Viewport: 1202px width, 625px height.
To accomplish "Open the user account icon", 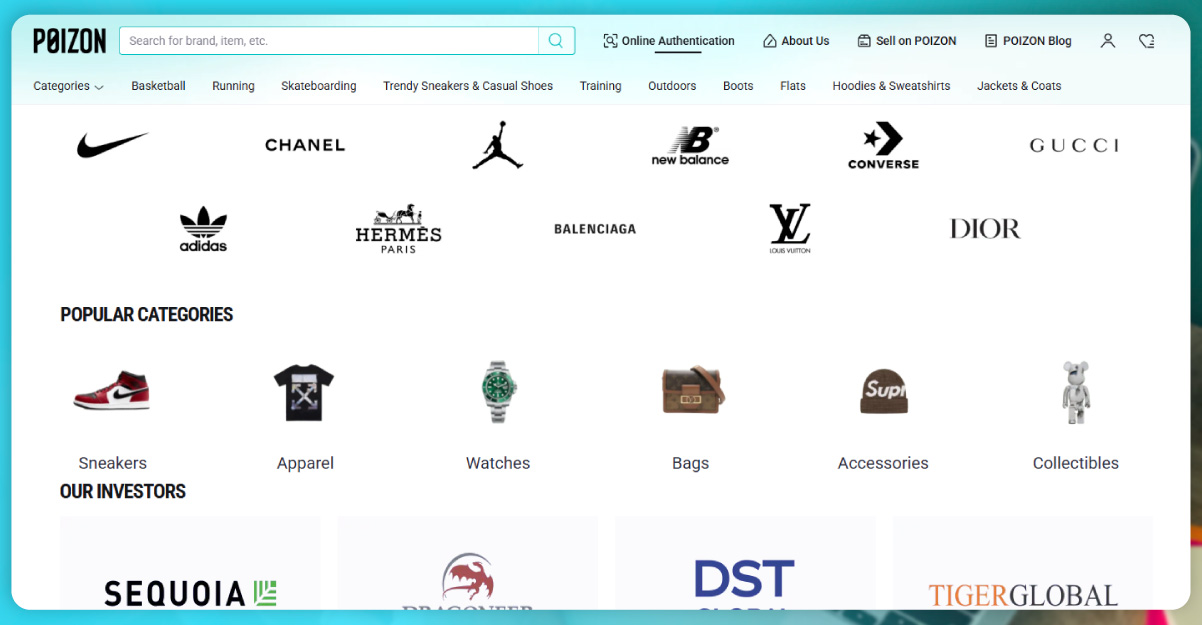I will (1107, 41).
